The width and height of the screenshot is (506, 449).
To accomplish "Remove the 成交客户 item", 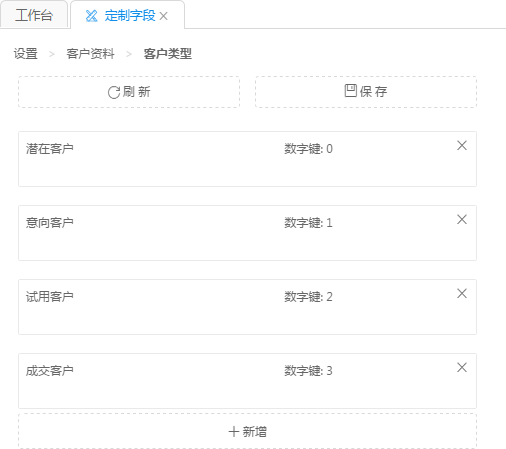I will pyautogui.click(x=462, y=367).
